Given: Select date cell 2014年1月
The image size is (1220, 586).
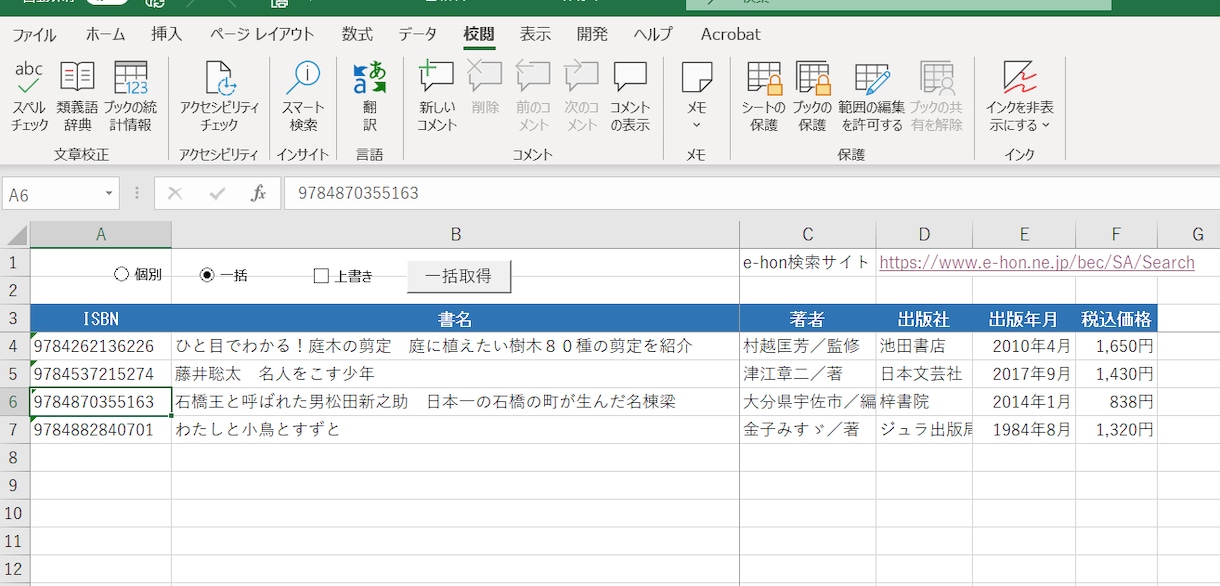Looking at the screenshot, I should click(1024, 402).
